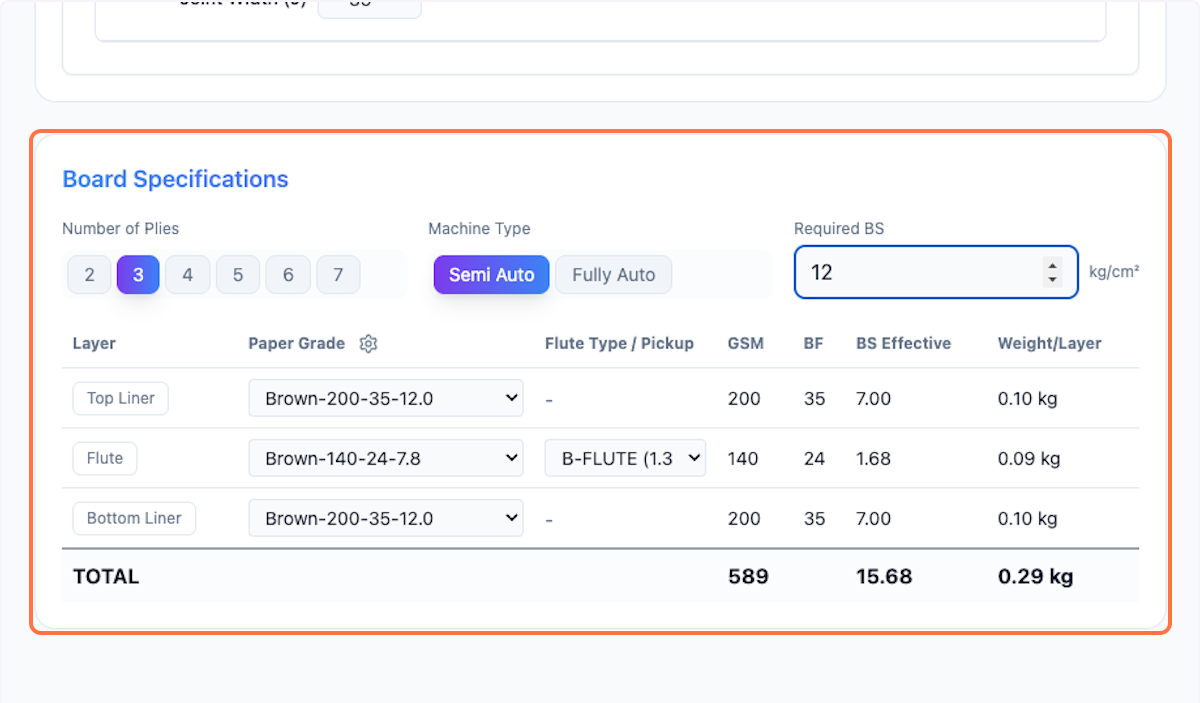Decrement Required BS with down arrow
This screenshot has width=1200, height=703.
coord(1052,279)
